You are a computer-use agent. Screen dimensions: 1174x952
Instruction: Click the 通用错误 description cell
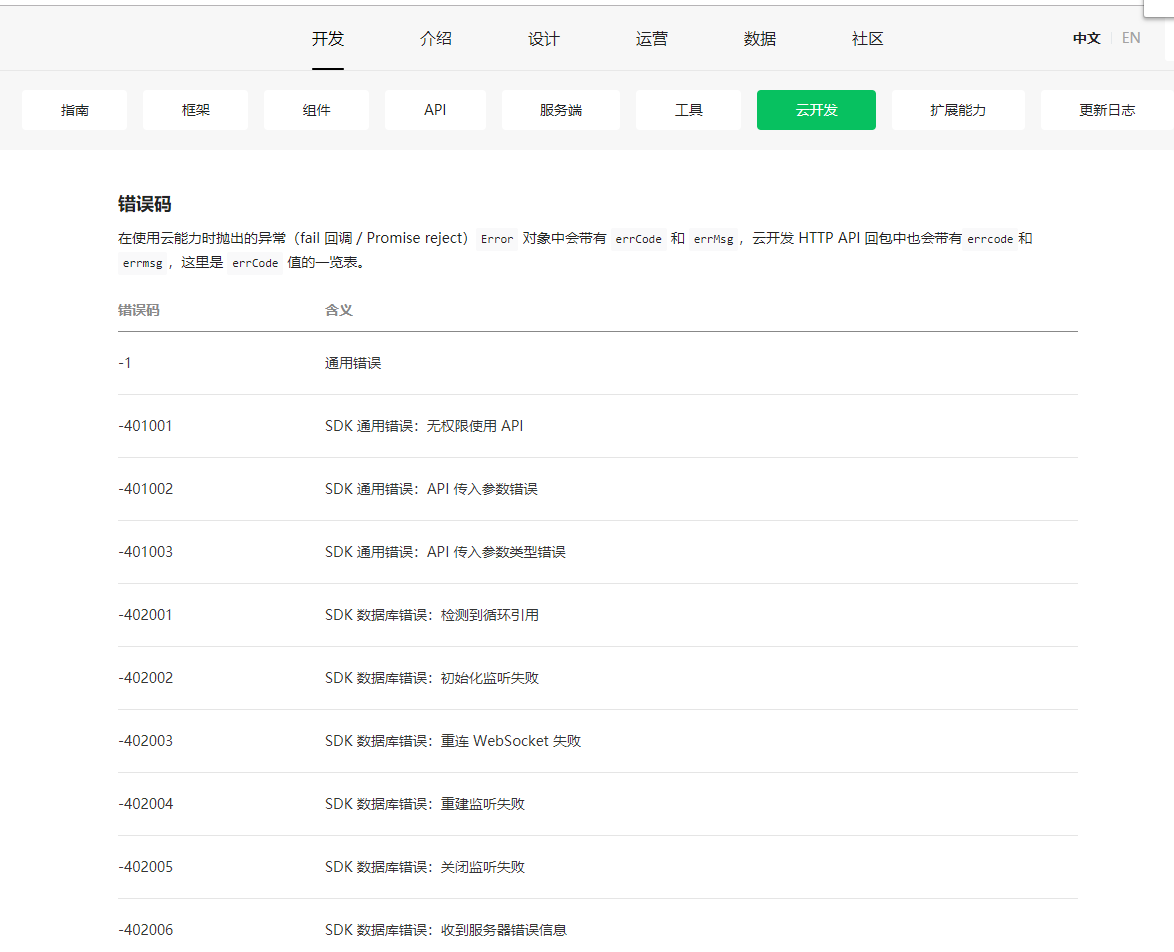(353, 363)
